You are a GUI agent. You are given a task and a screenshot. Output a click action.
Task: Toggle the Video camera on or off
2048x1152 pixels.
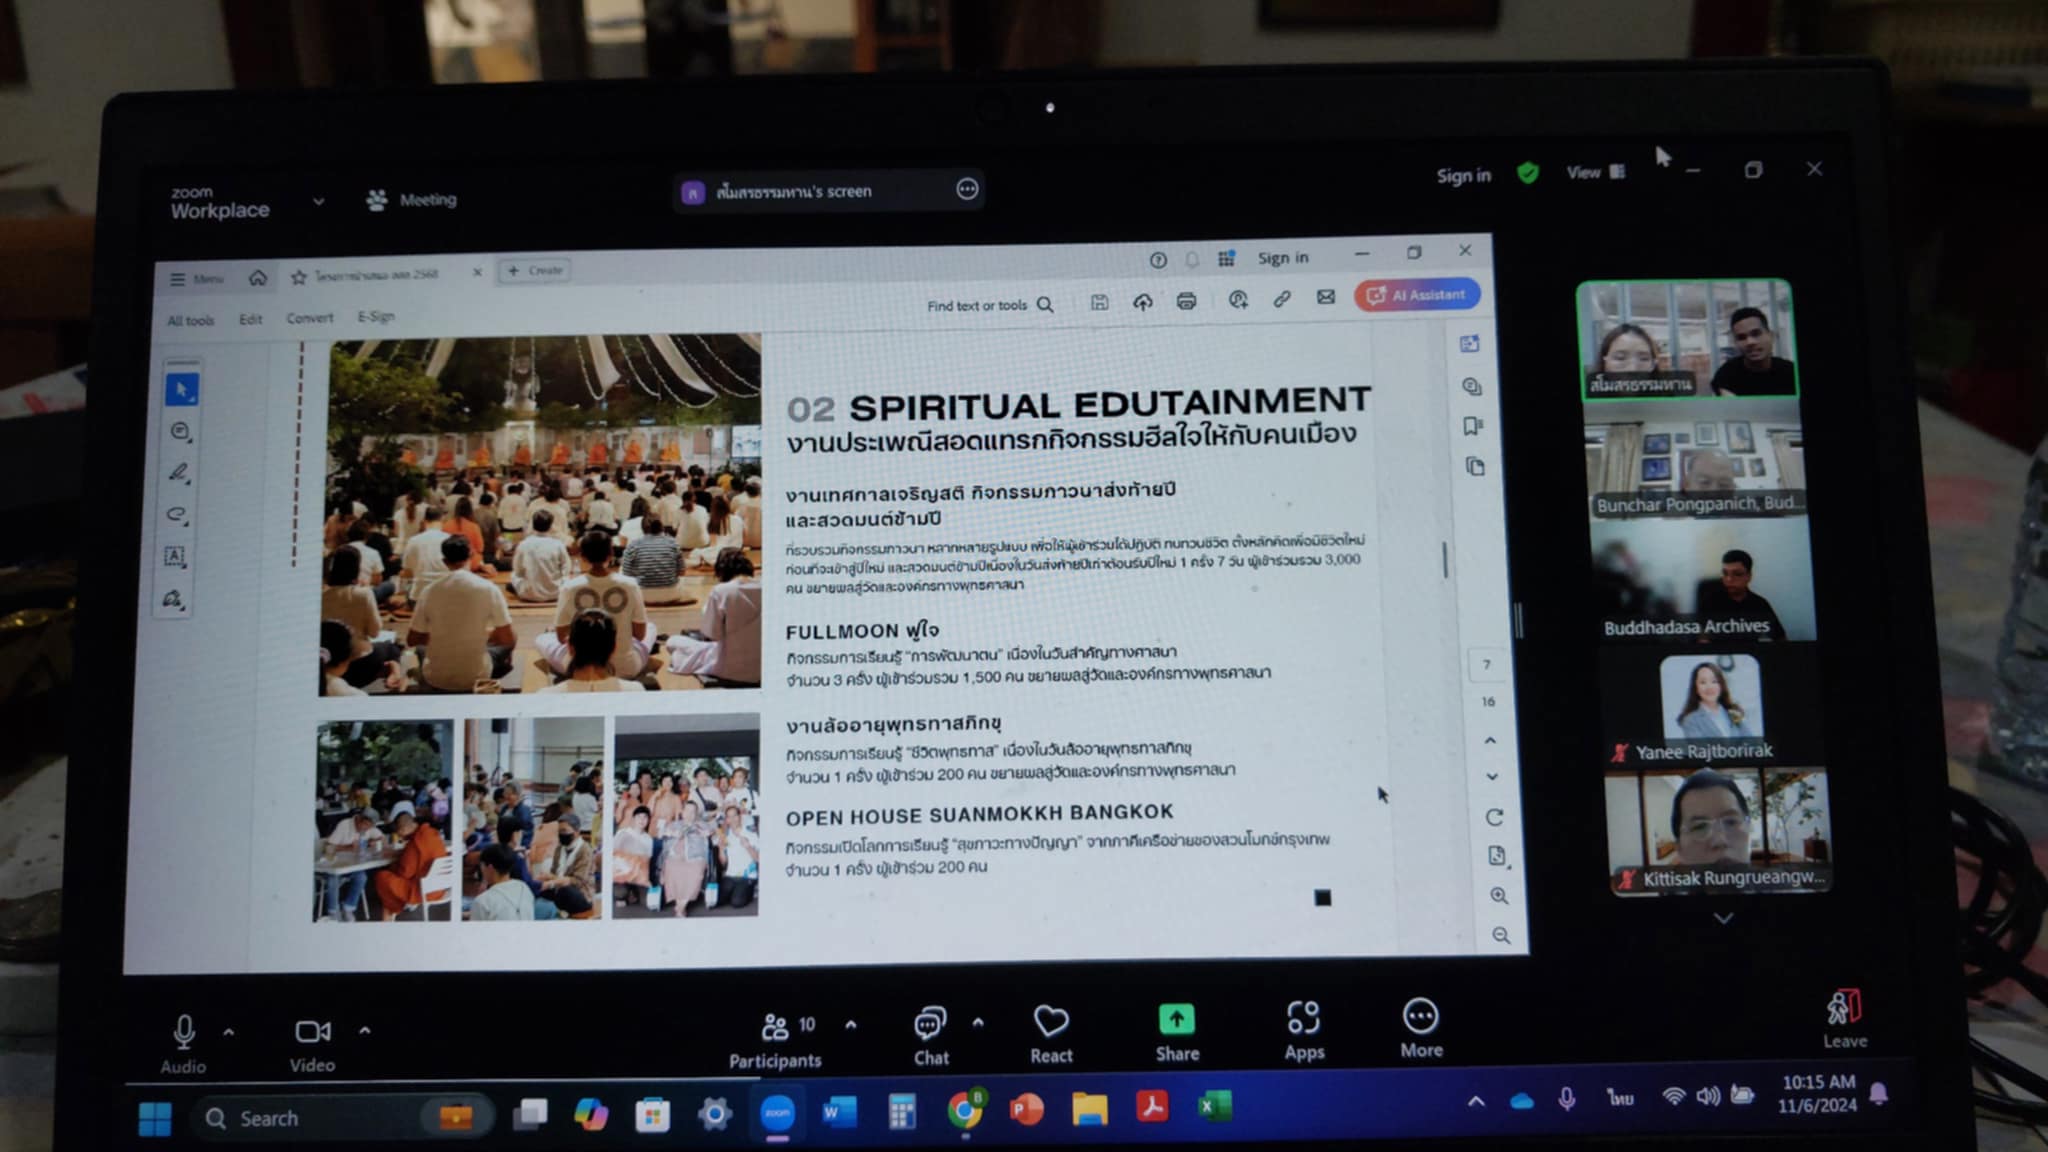[312, 1031]
